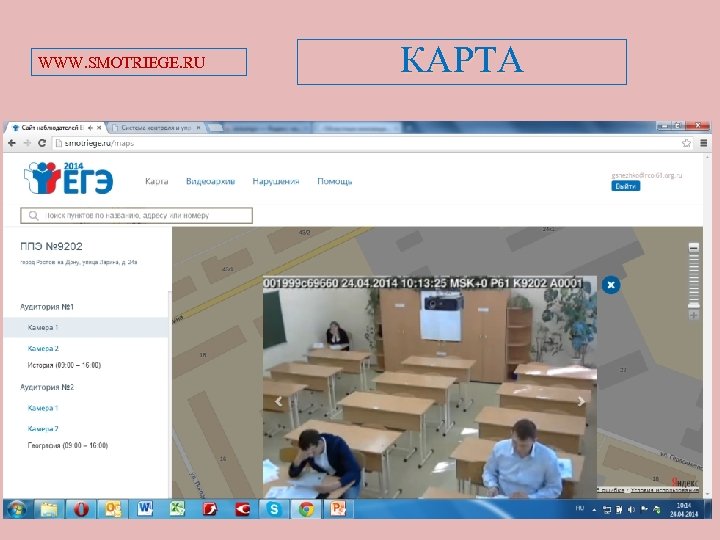Open Skype from the taskbar
720x540 pixels.
pos(274,509)
